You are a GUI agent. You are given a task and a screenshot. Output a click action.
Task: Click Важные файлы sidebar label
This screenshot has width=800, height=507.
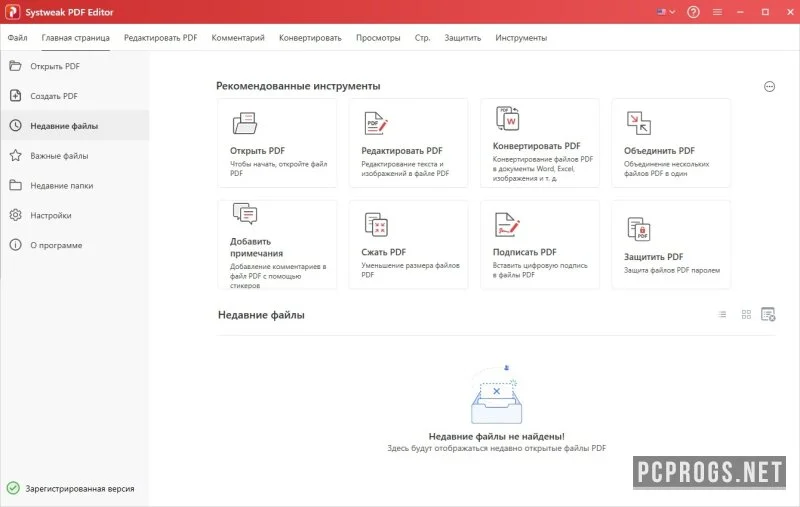tap(59, 156)
